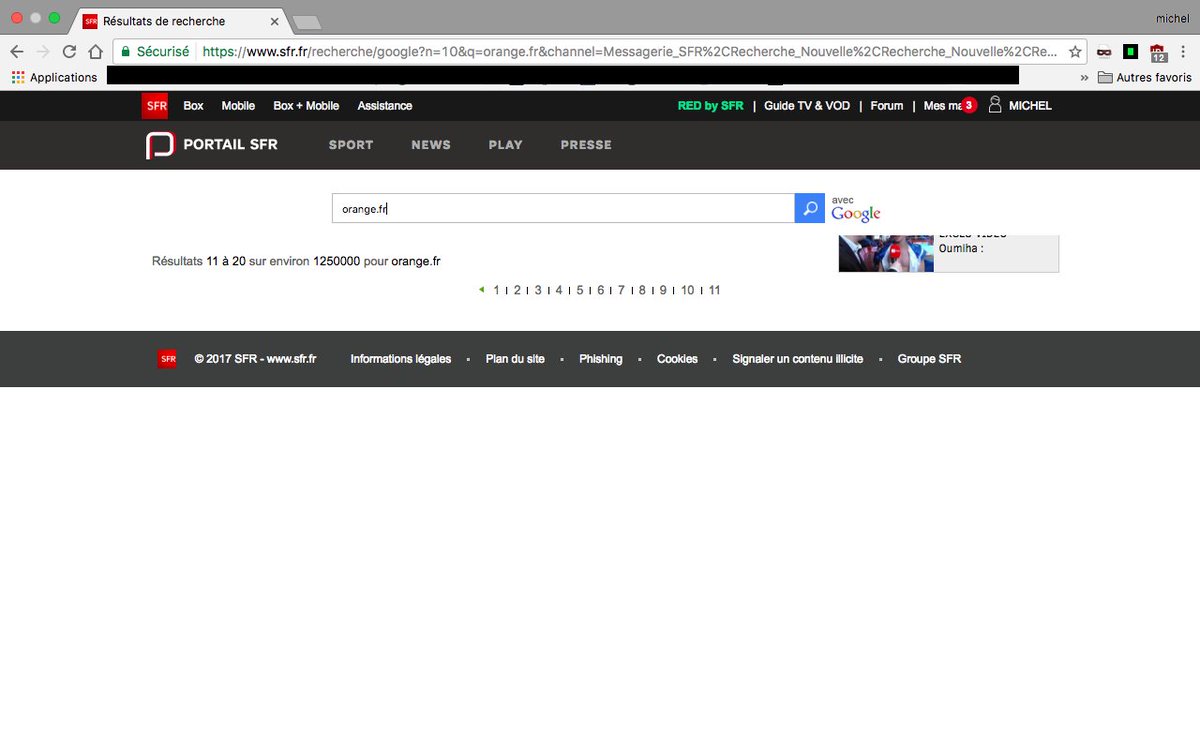Click the michel profile name in Chrome
The width and height of the screenshot is (1200, 749).
pyautogui.click(x=1172, y=18)
